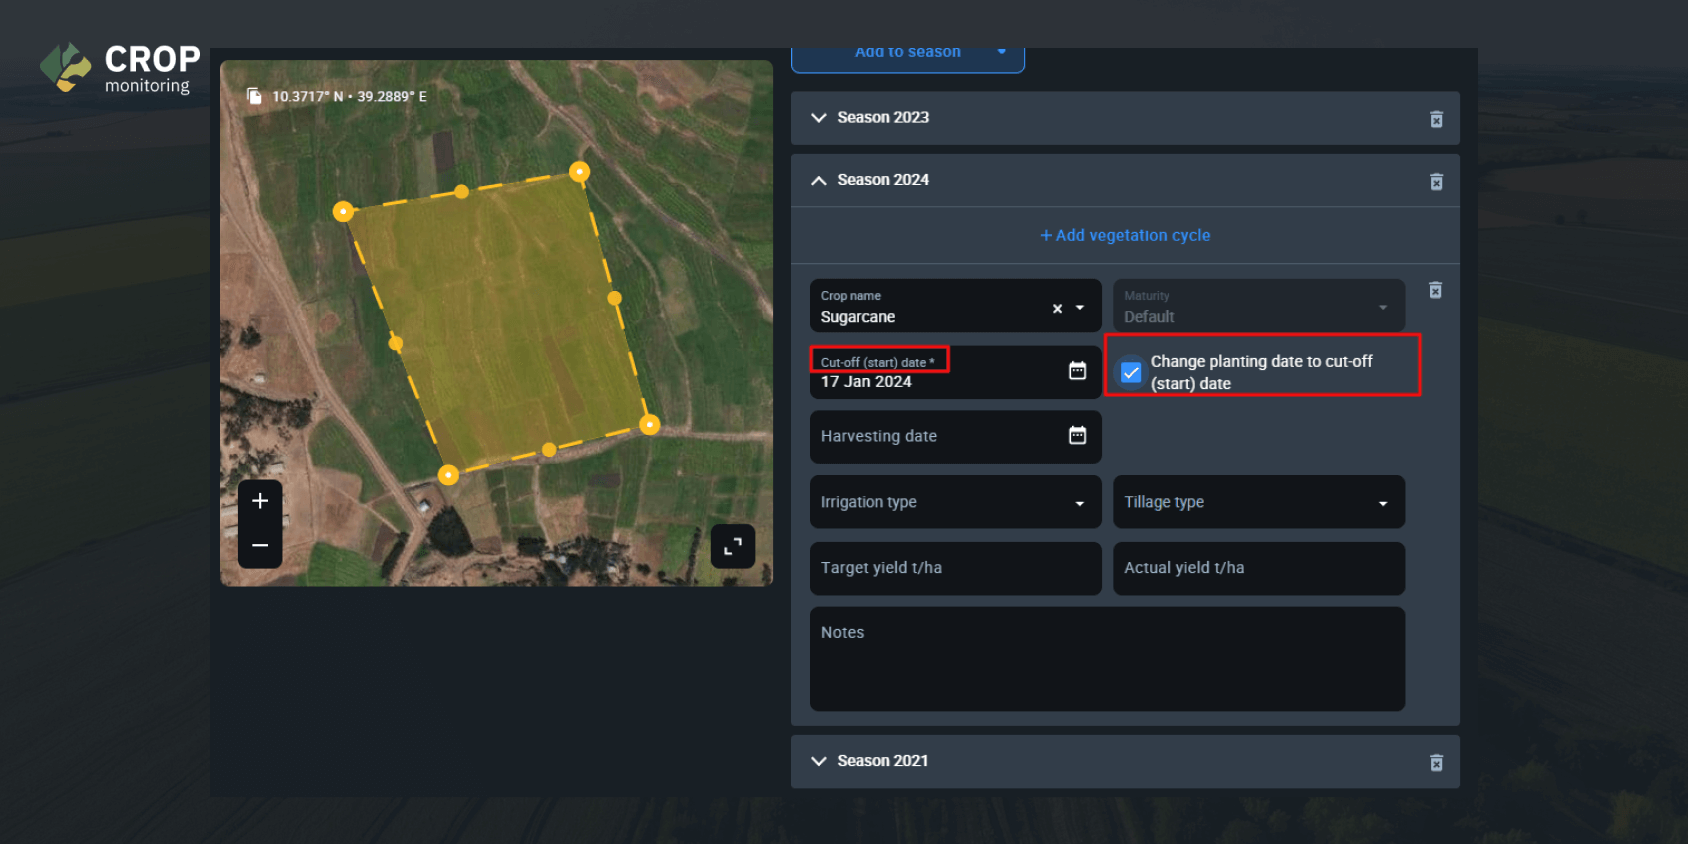Clear the Sugarcane crop name selection

[1057, 309]
